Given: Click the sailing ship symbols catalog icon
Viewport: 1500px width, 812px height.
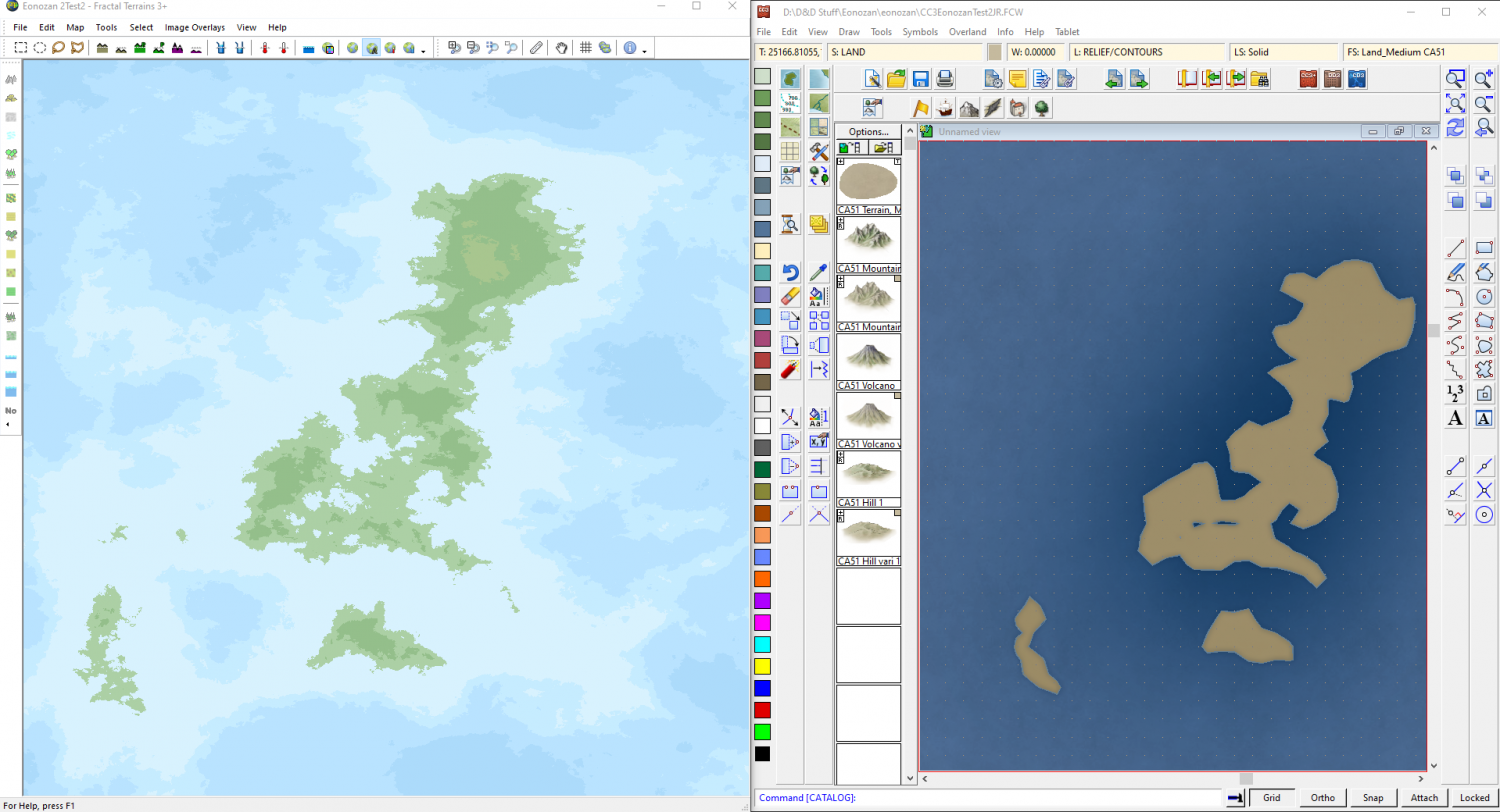Looking at the screenshot, I should 944,108.
